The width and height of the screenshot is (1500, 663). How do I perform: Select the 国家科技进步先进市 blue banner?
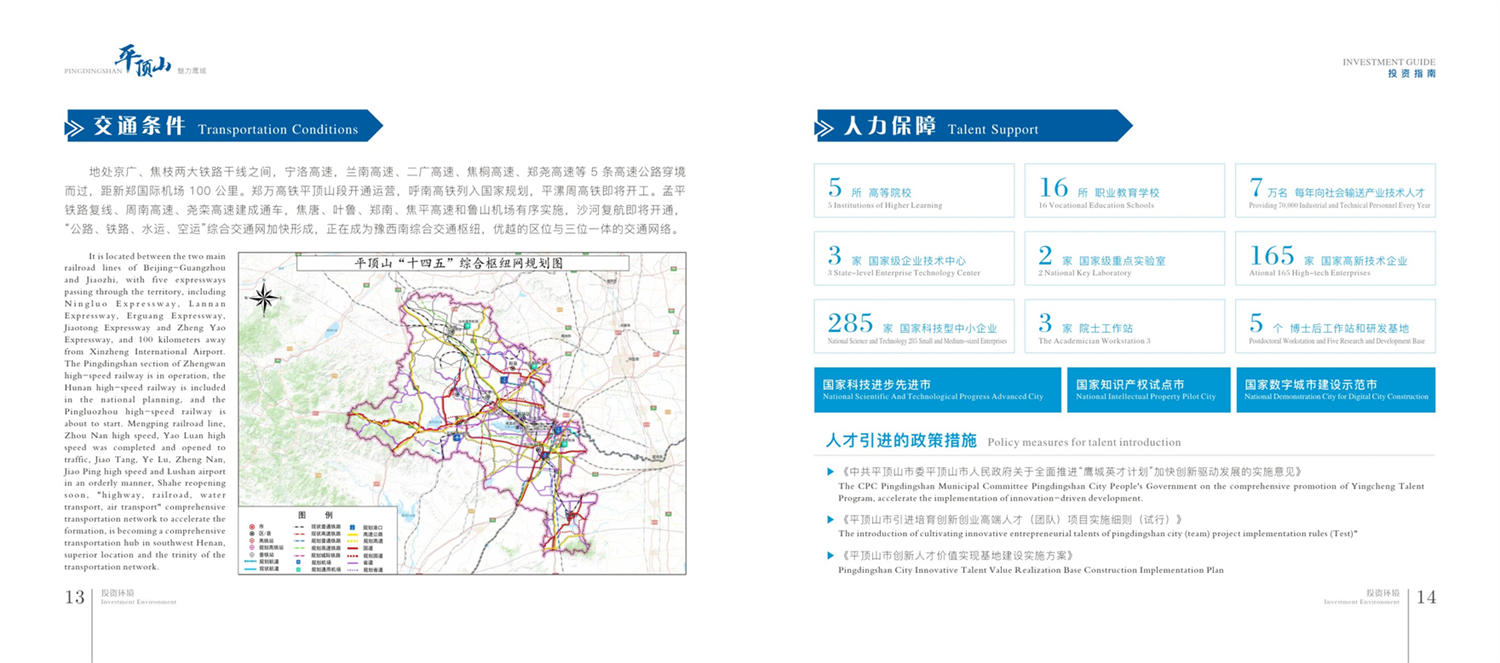[x=934, y=390]
